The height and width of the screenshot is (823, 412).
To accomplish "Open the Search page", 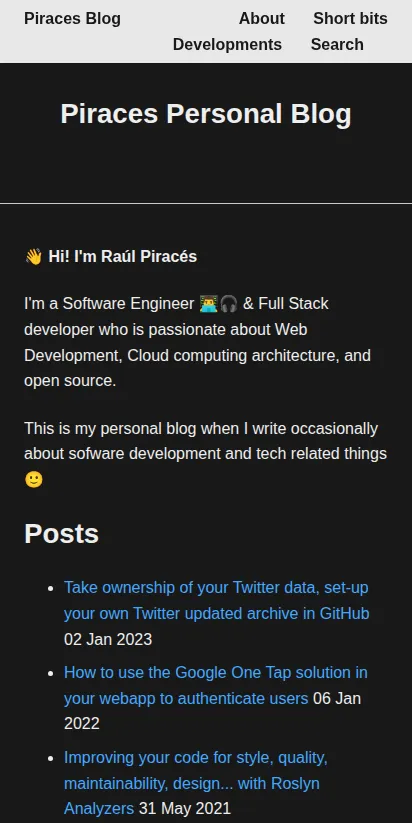I will (337, 45).
